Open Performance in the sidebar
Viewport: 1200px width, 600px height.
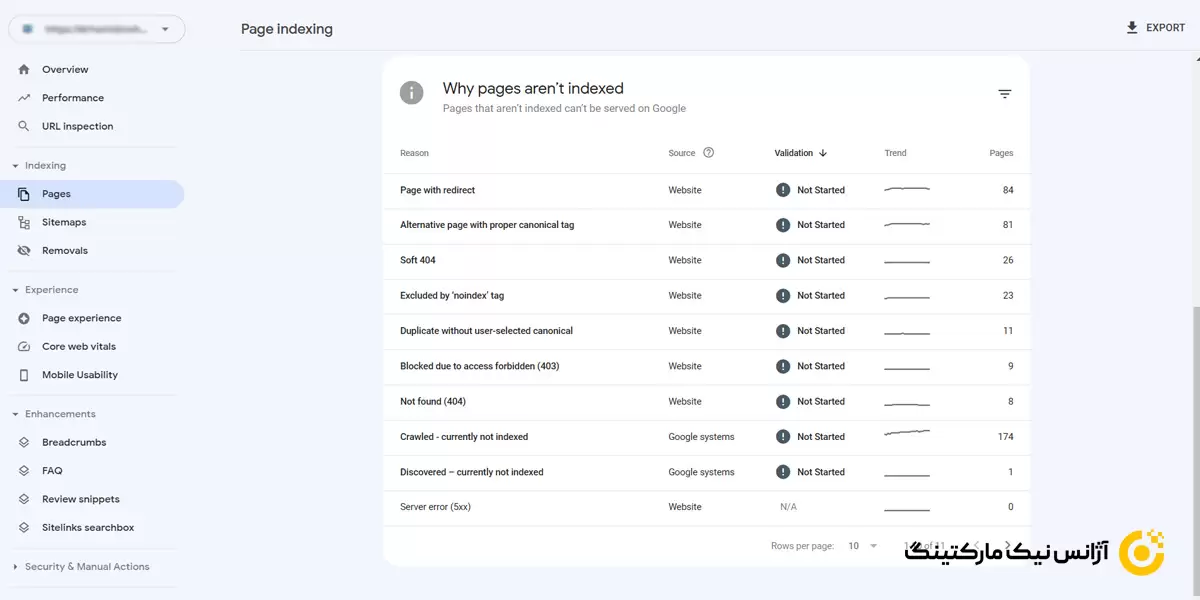(x=72, y=98)
